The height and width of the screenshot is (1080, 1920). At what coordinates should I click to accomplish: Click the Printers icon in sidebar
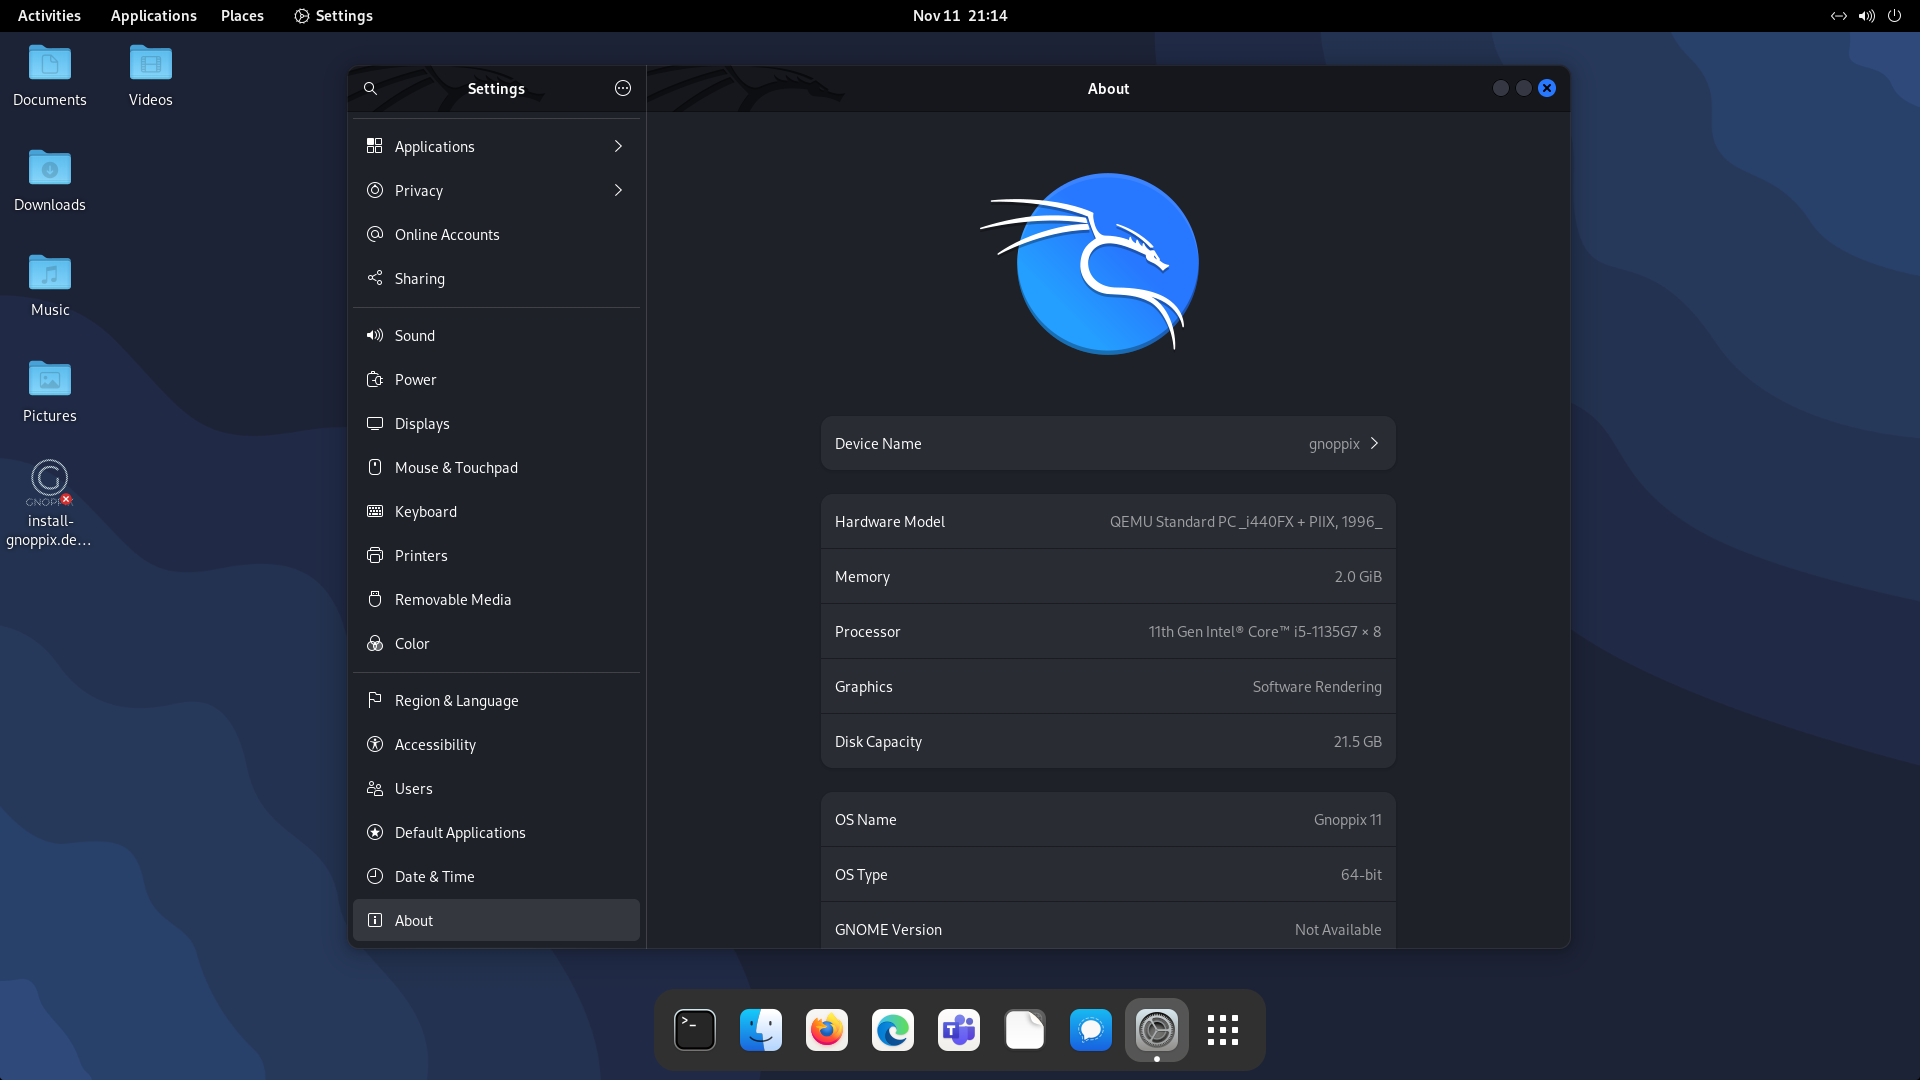click(x=375, y=555)
